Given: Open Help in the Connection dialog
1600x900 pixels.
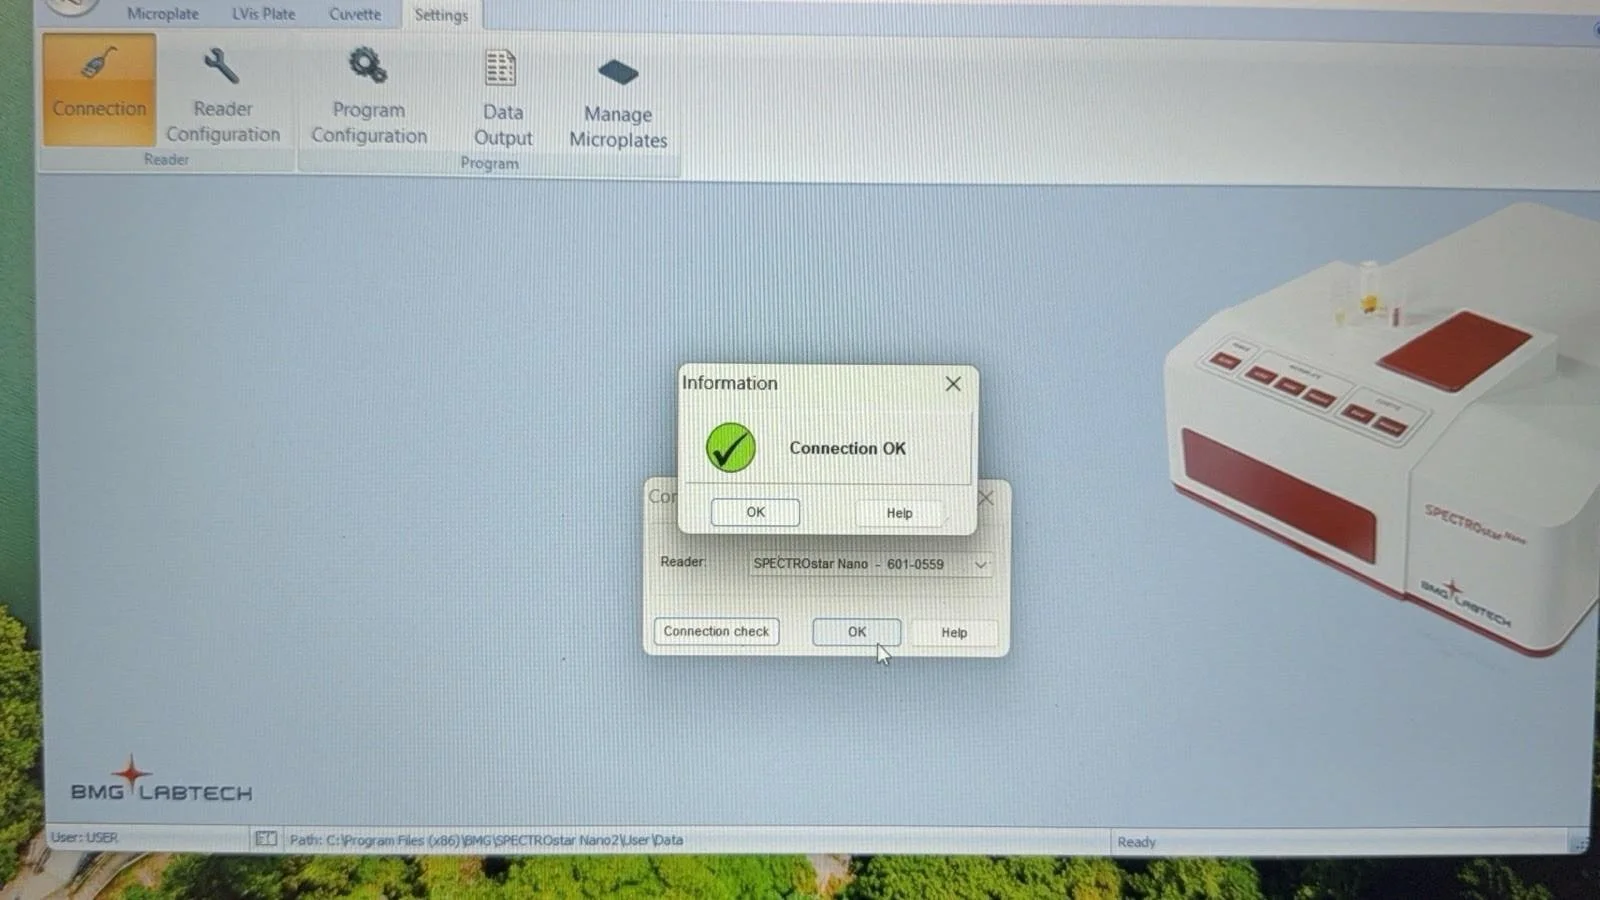Looking at the screenshot, I should [x=954, y=633].
